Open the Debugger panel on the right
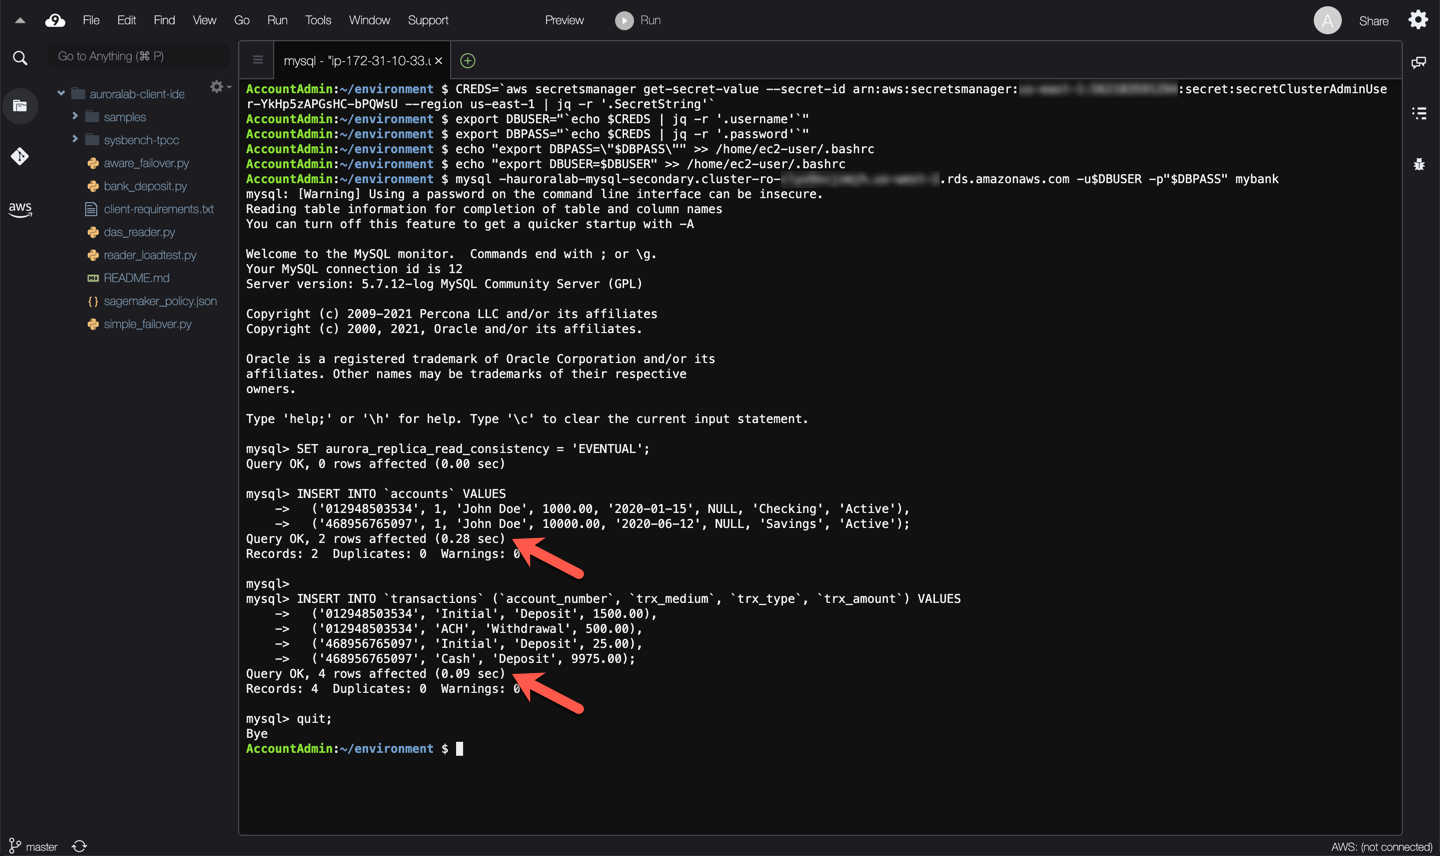 pyautogui.click(x=1419, y=164)
